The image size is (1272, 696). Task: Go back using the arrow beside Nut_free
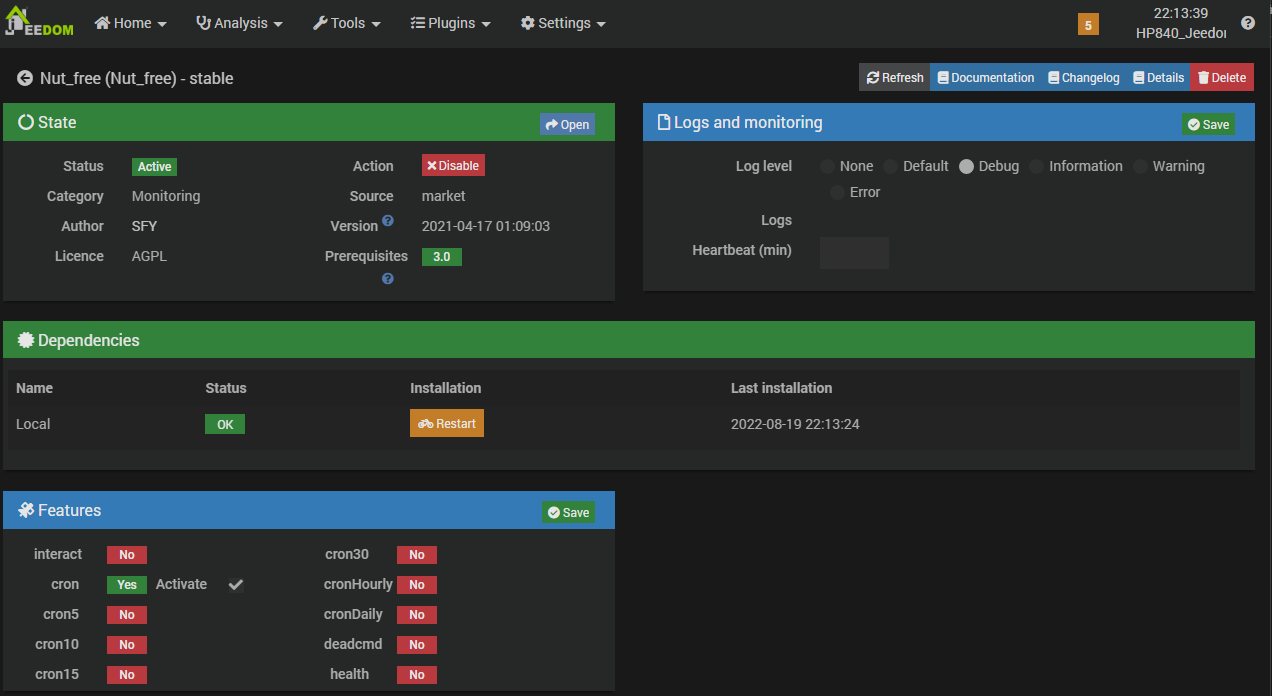[25, 78]
